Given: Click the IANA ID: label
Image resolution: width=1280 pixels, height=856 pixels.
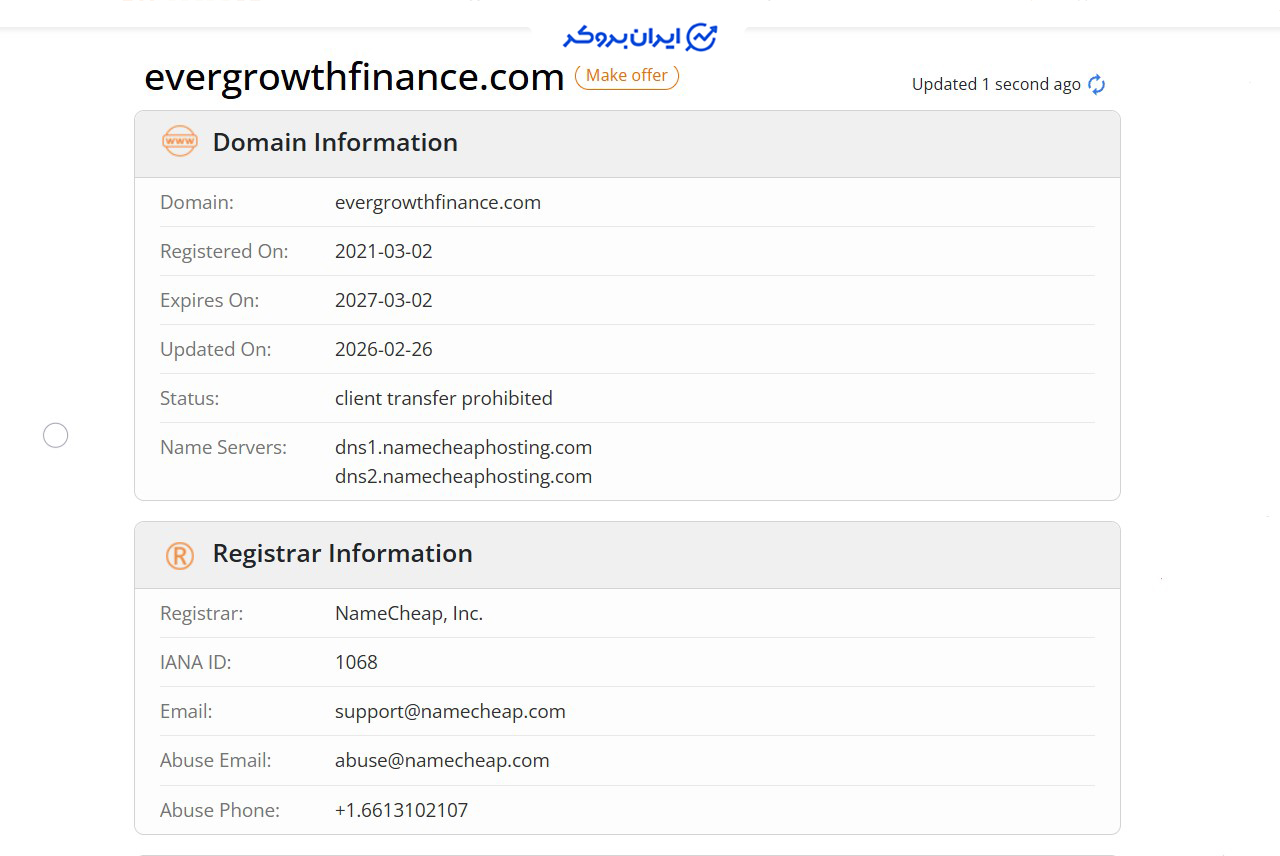Looking at the screenshot, I should 195,662.
